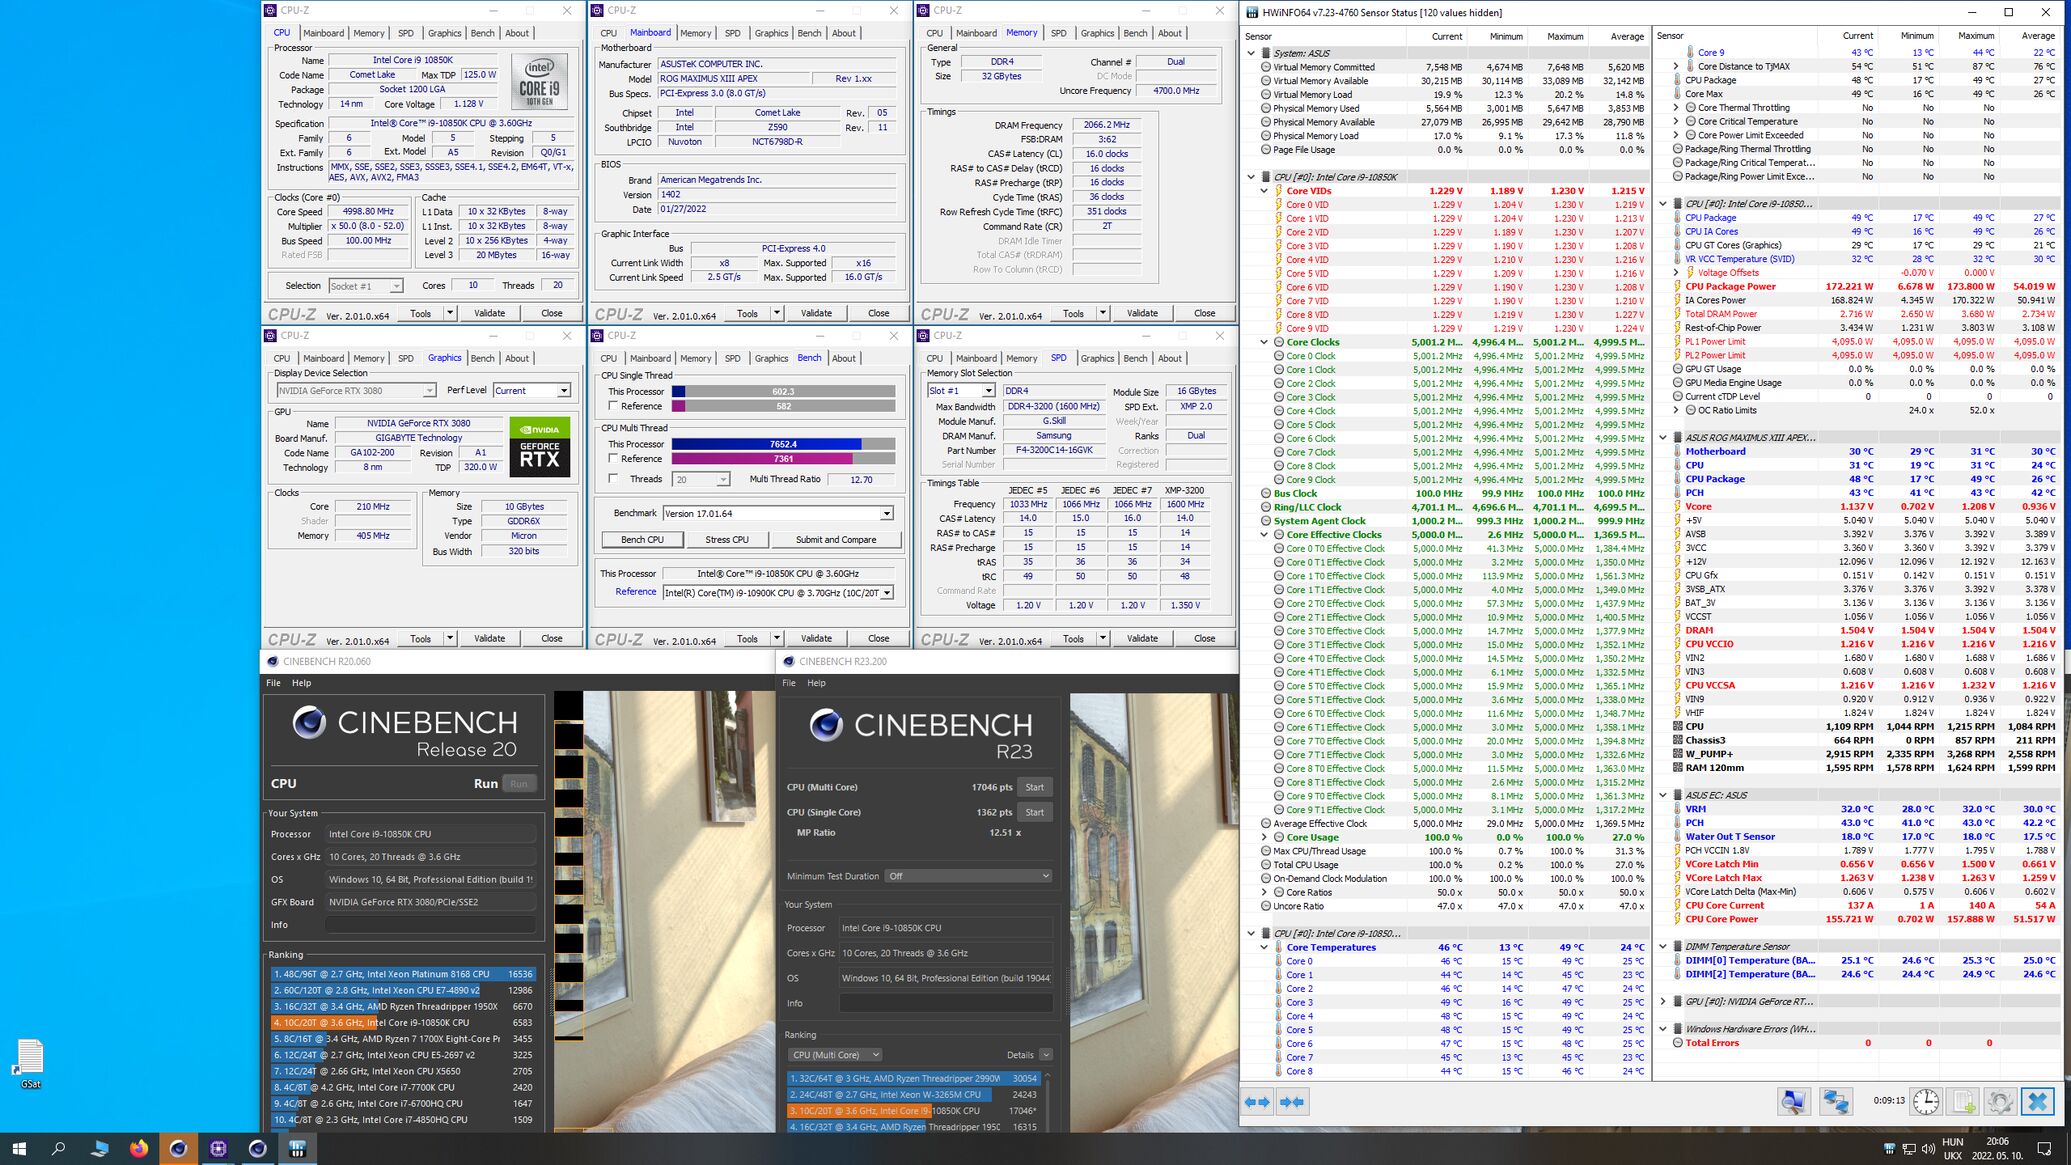Collapse the Core VIDs group in HWiNFO
Screen dimensions: 2071x1165
1265,191
